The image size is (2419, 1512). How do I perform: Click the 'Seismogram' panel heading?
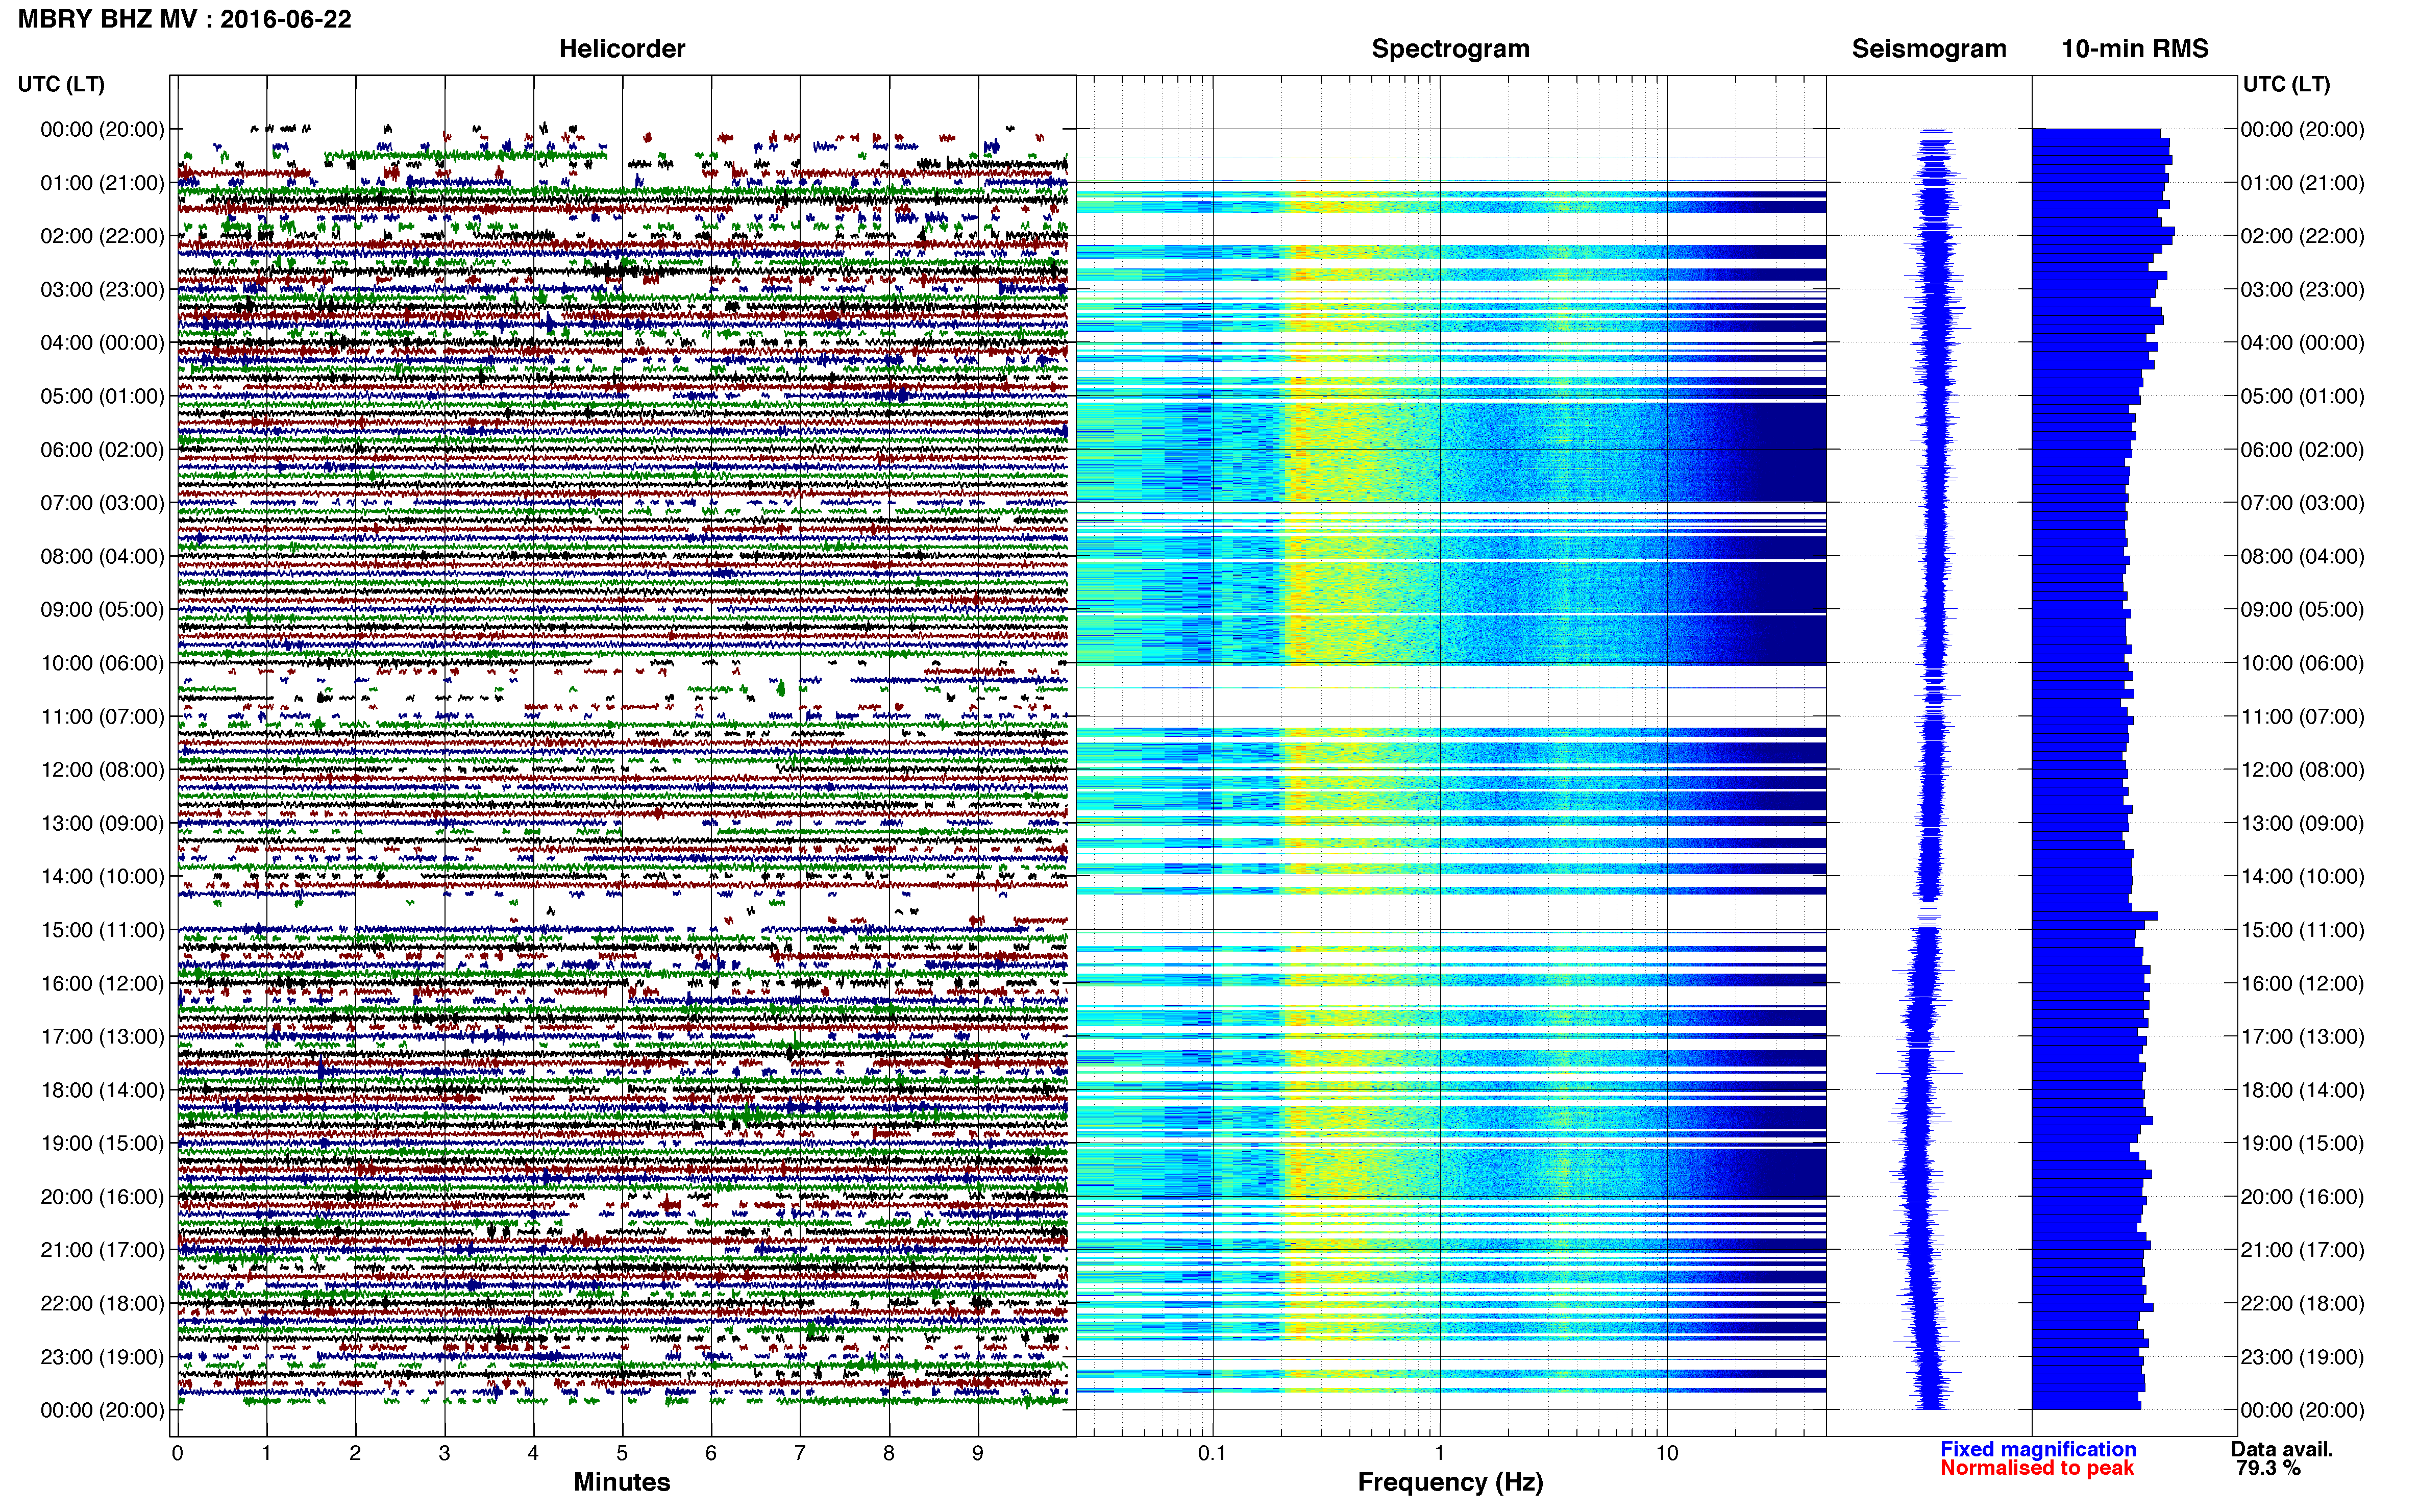pos(1929,49)
